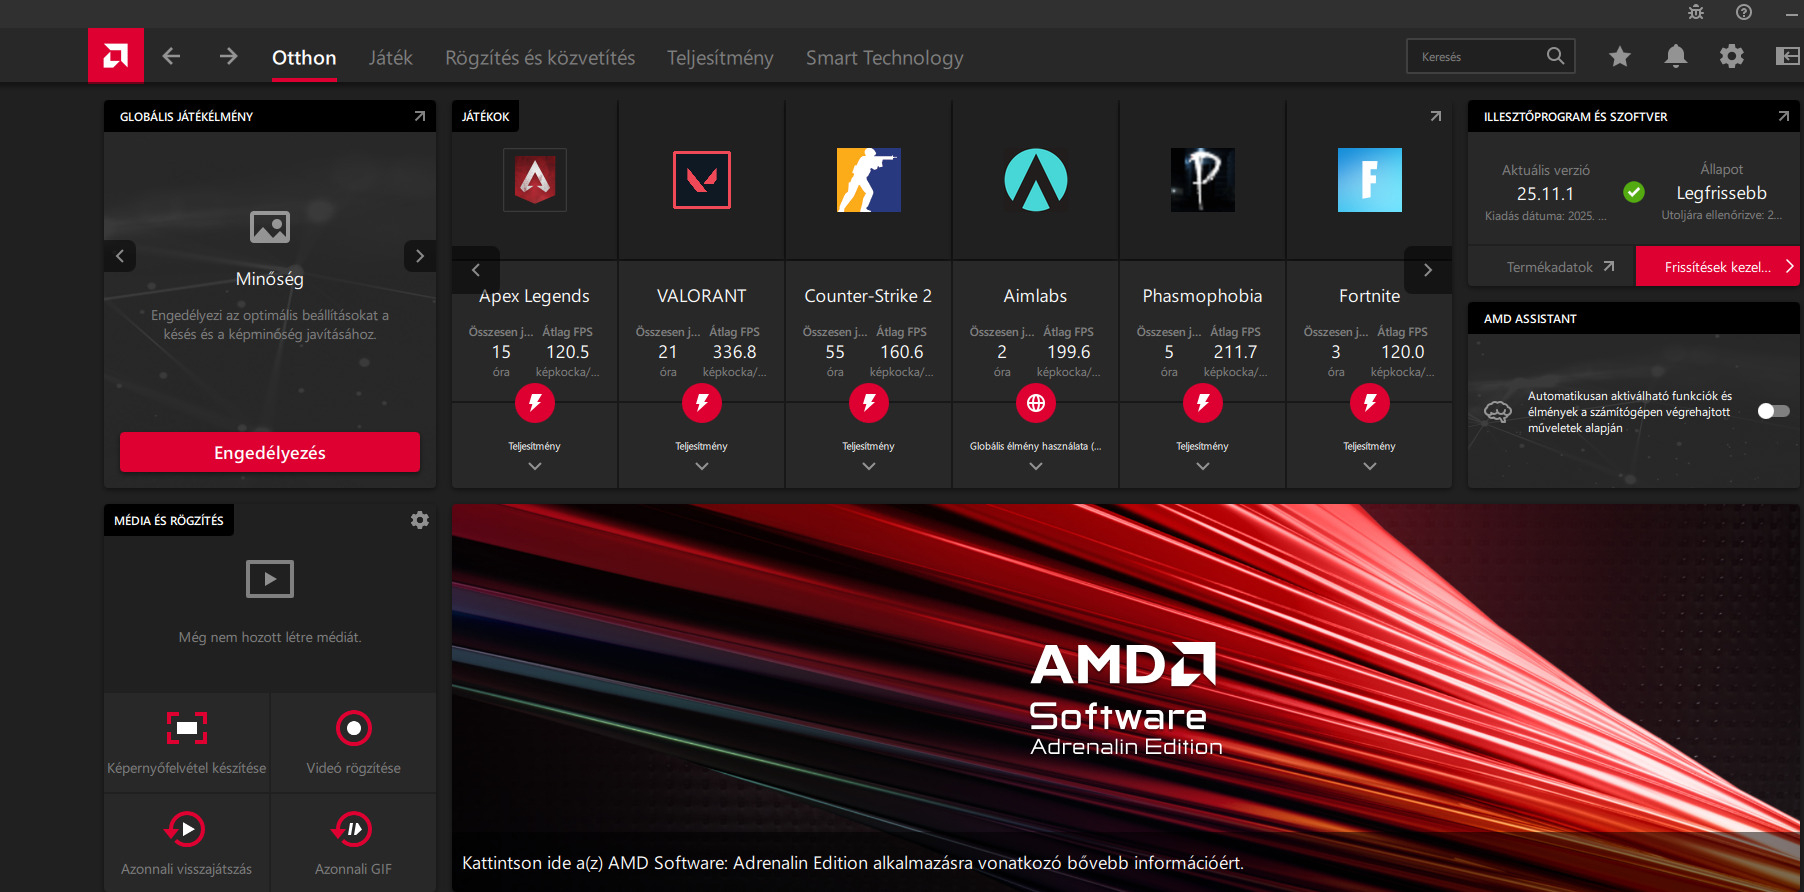
Task: Expand Apex Legends profile dropdown chevron
Action: (535, 466)
